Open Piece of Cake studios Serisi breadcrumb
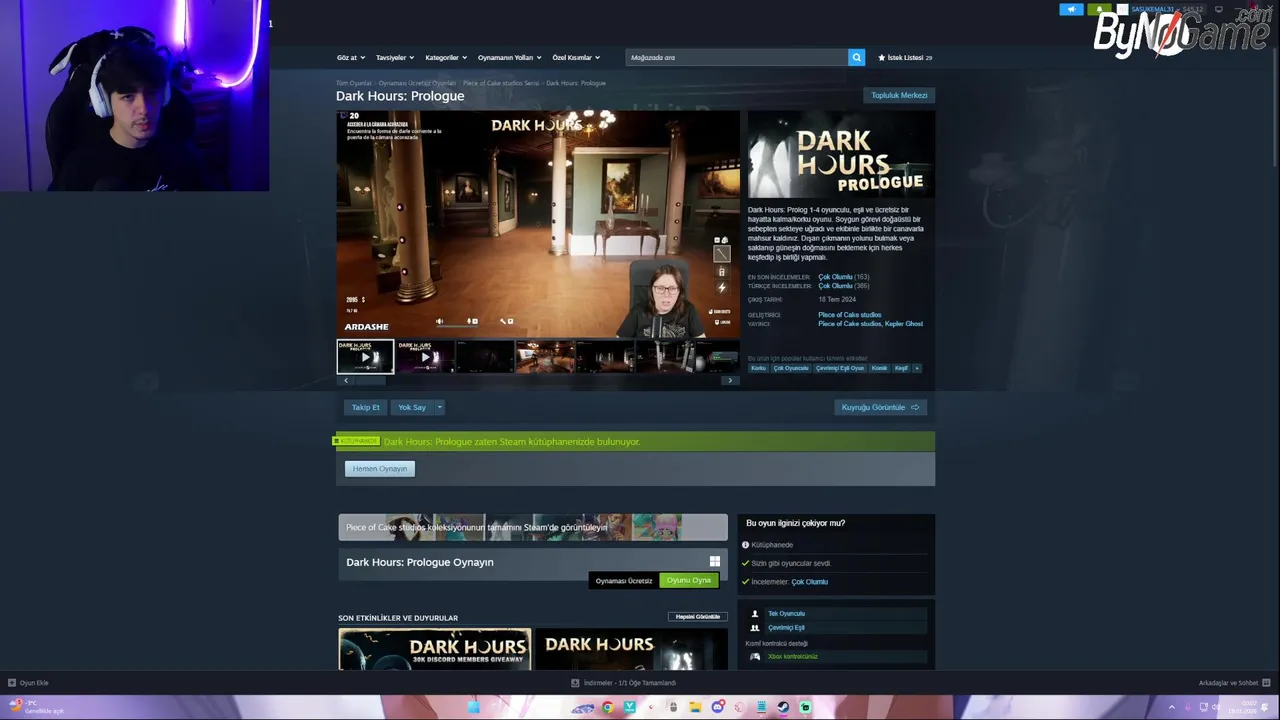The image size is (1280, 720). coord(501,83)
